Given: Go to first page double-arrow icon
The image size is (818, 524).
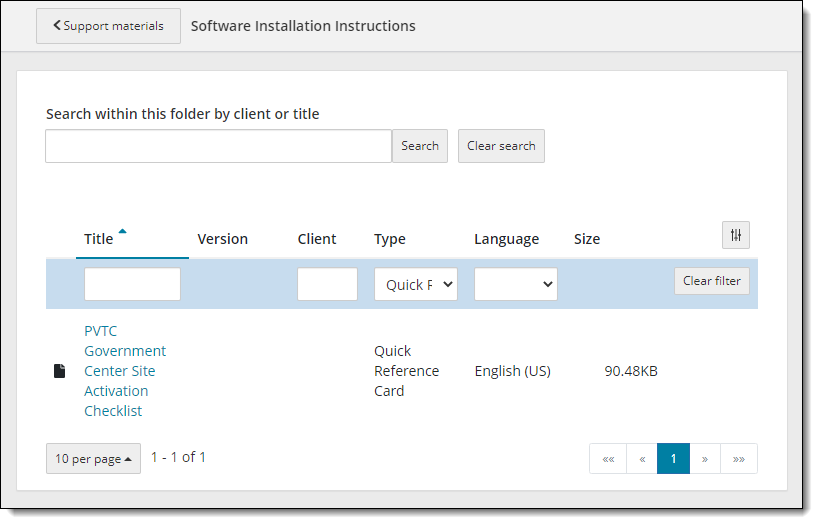Looking at the screenshot, I should (x=608, y=459).
